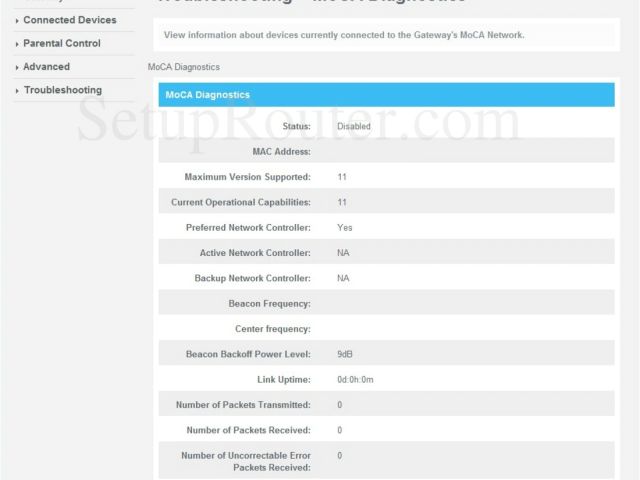
Task: Expand the arrow beside Troubleshooting
Action: tap(17, 91)
